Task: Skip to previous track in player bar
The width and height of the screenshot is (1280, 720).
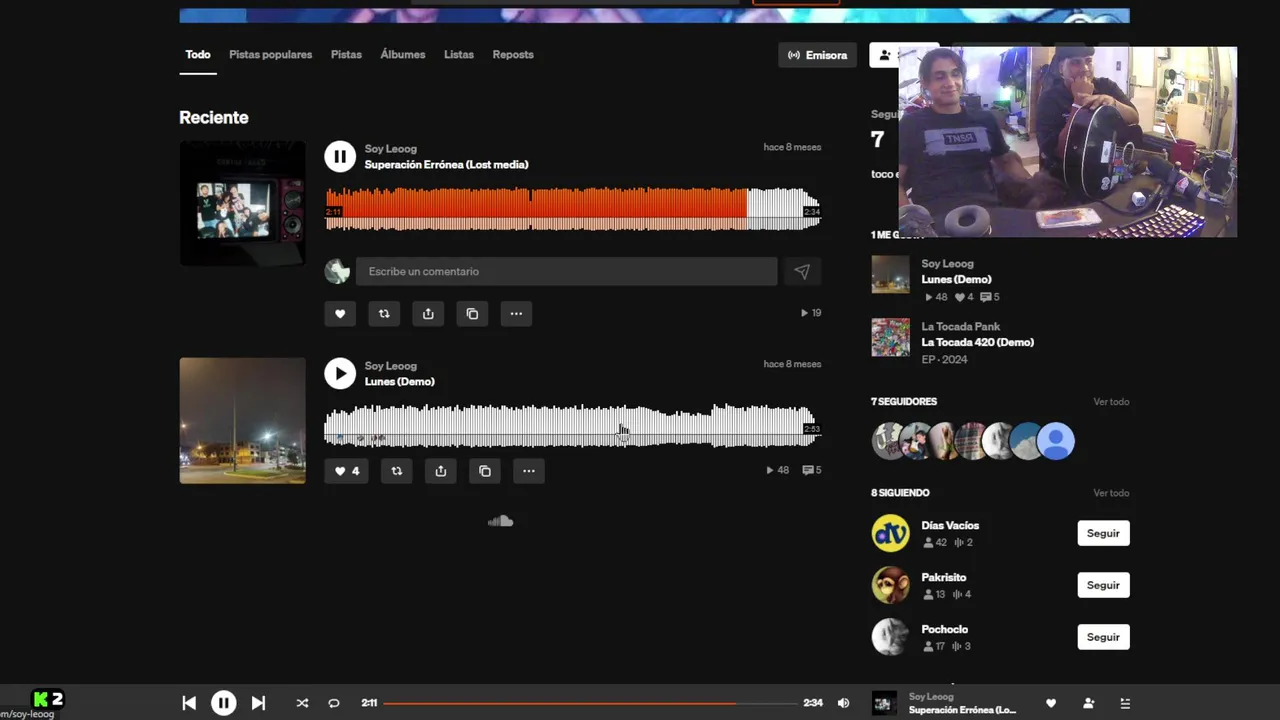Action: [x=189, y=703]
